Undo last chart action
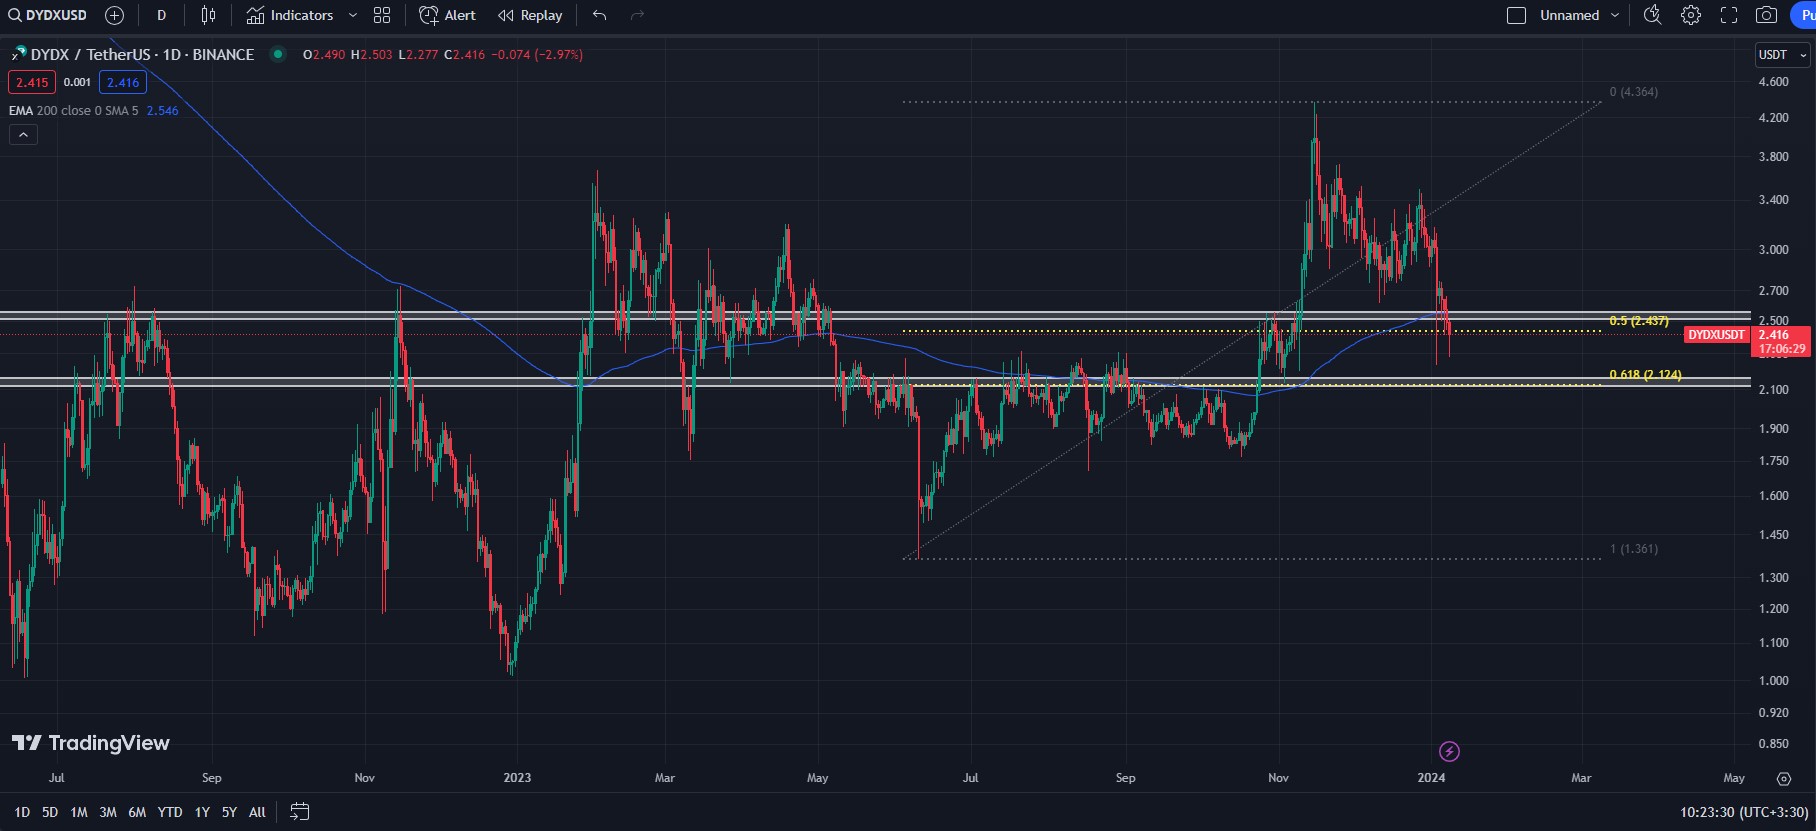1816x831 pixels. pos(599,15)
